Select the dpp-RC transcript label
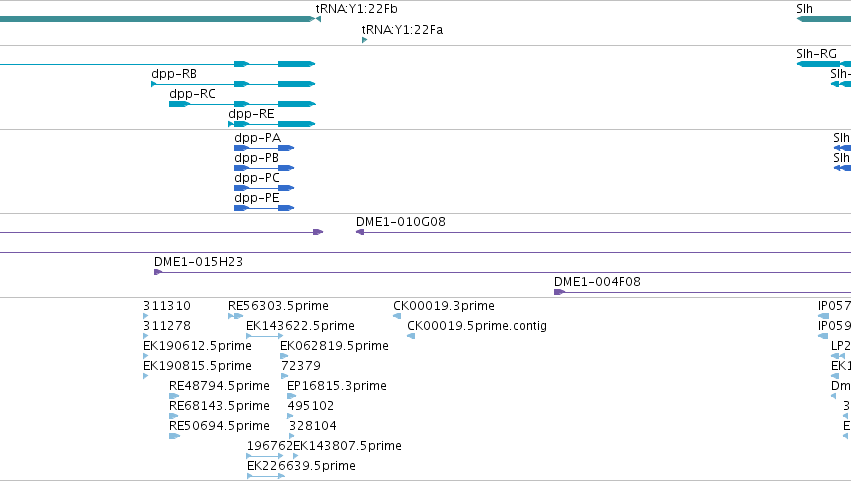The height and width of the screenshot is (481, 851). 192,94
